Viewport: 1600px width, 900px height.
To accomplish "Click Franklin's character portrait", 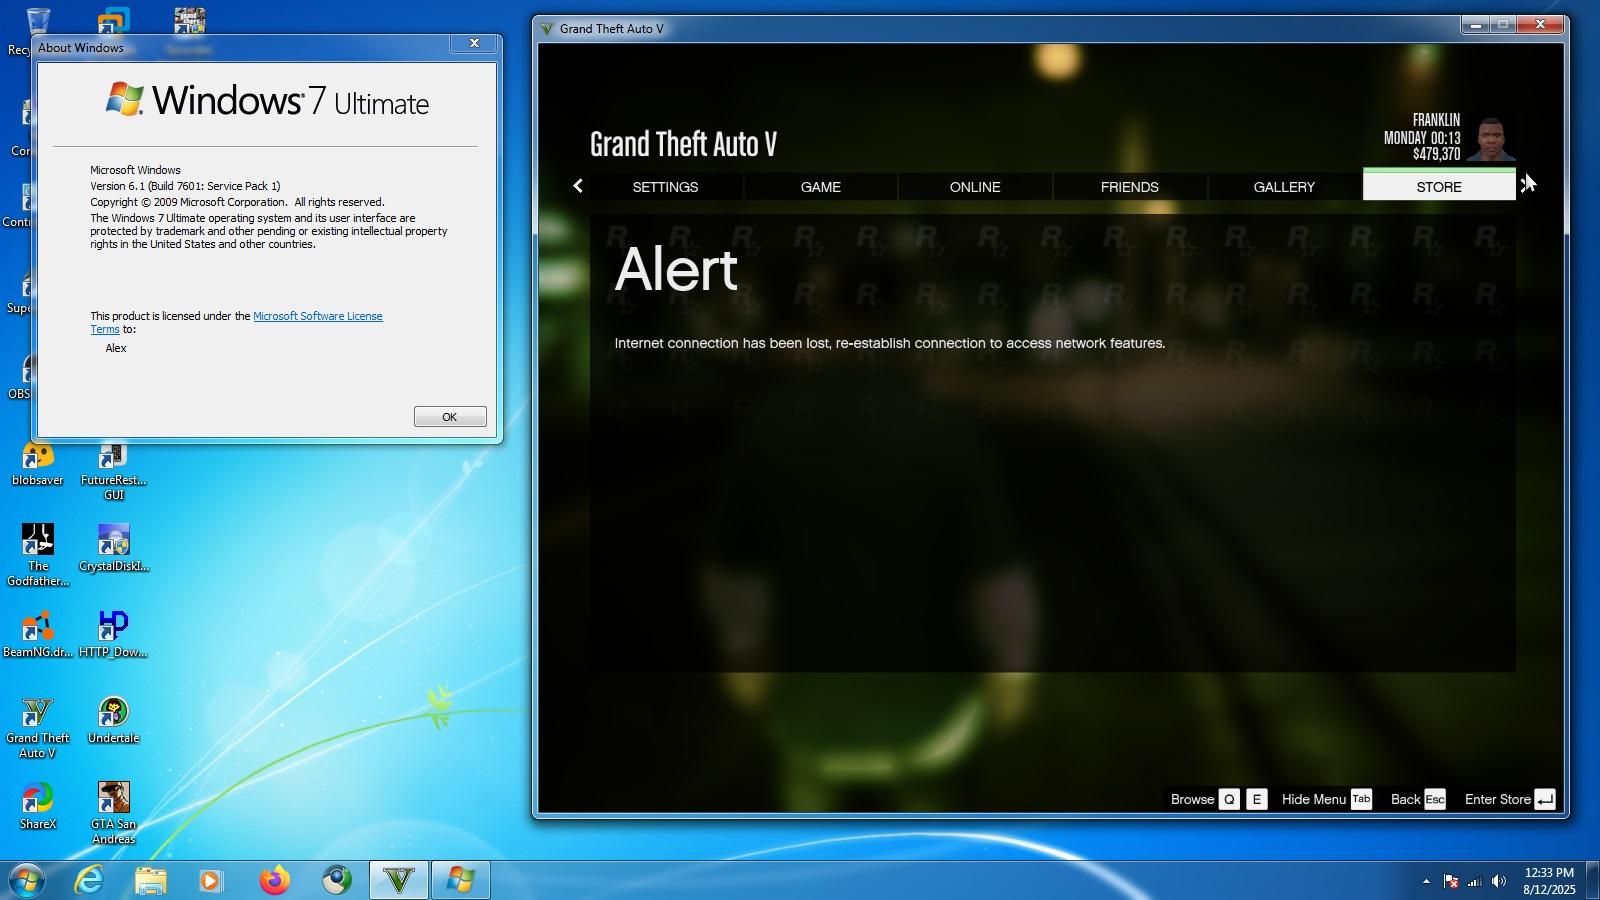I will point(1491,138).
